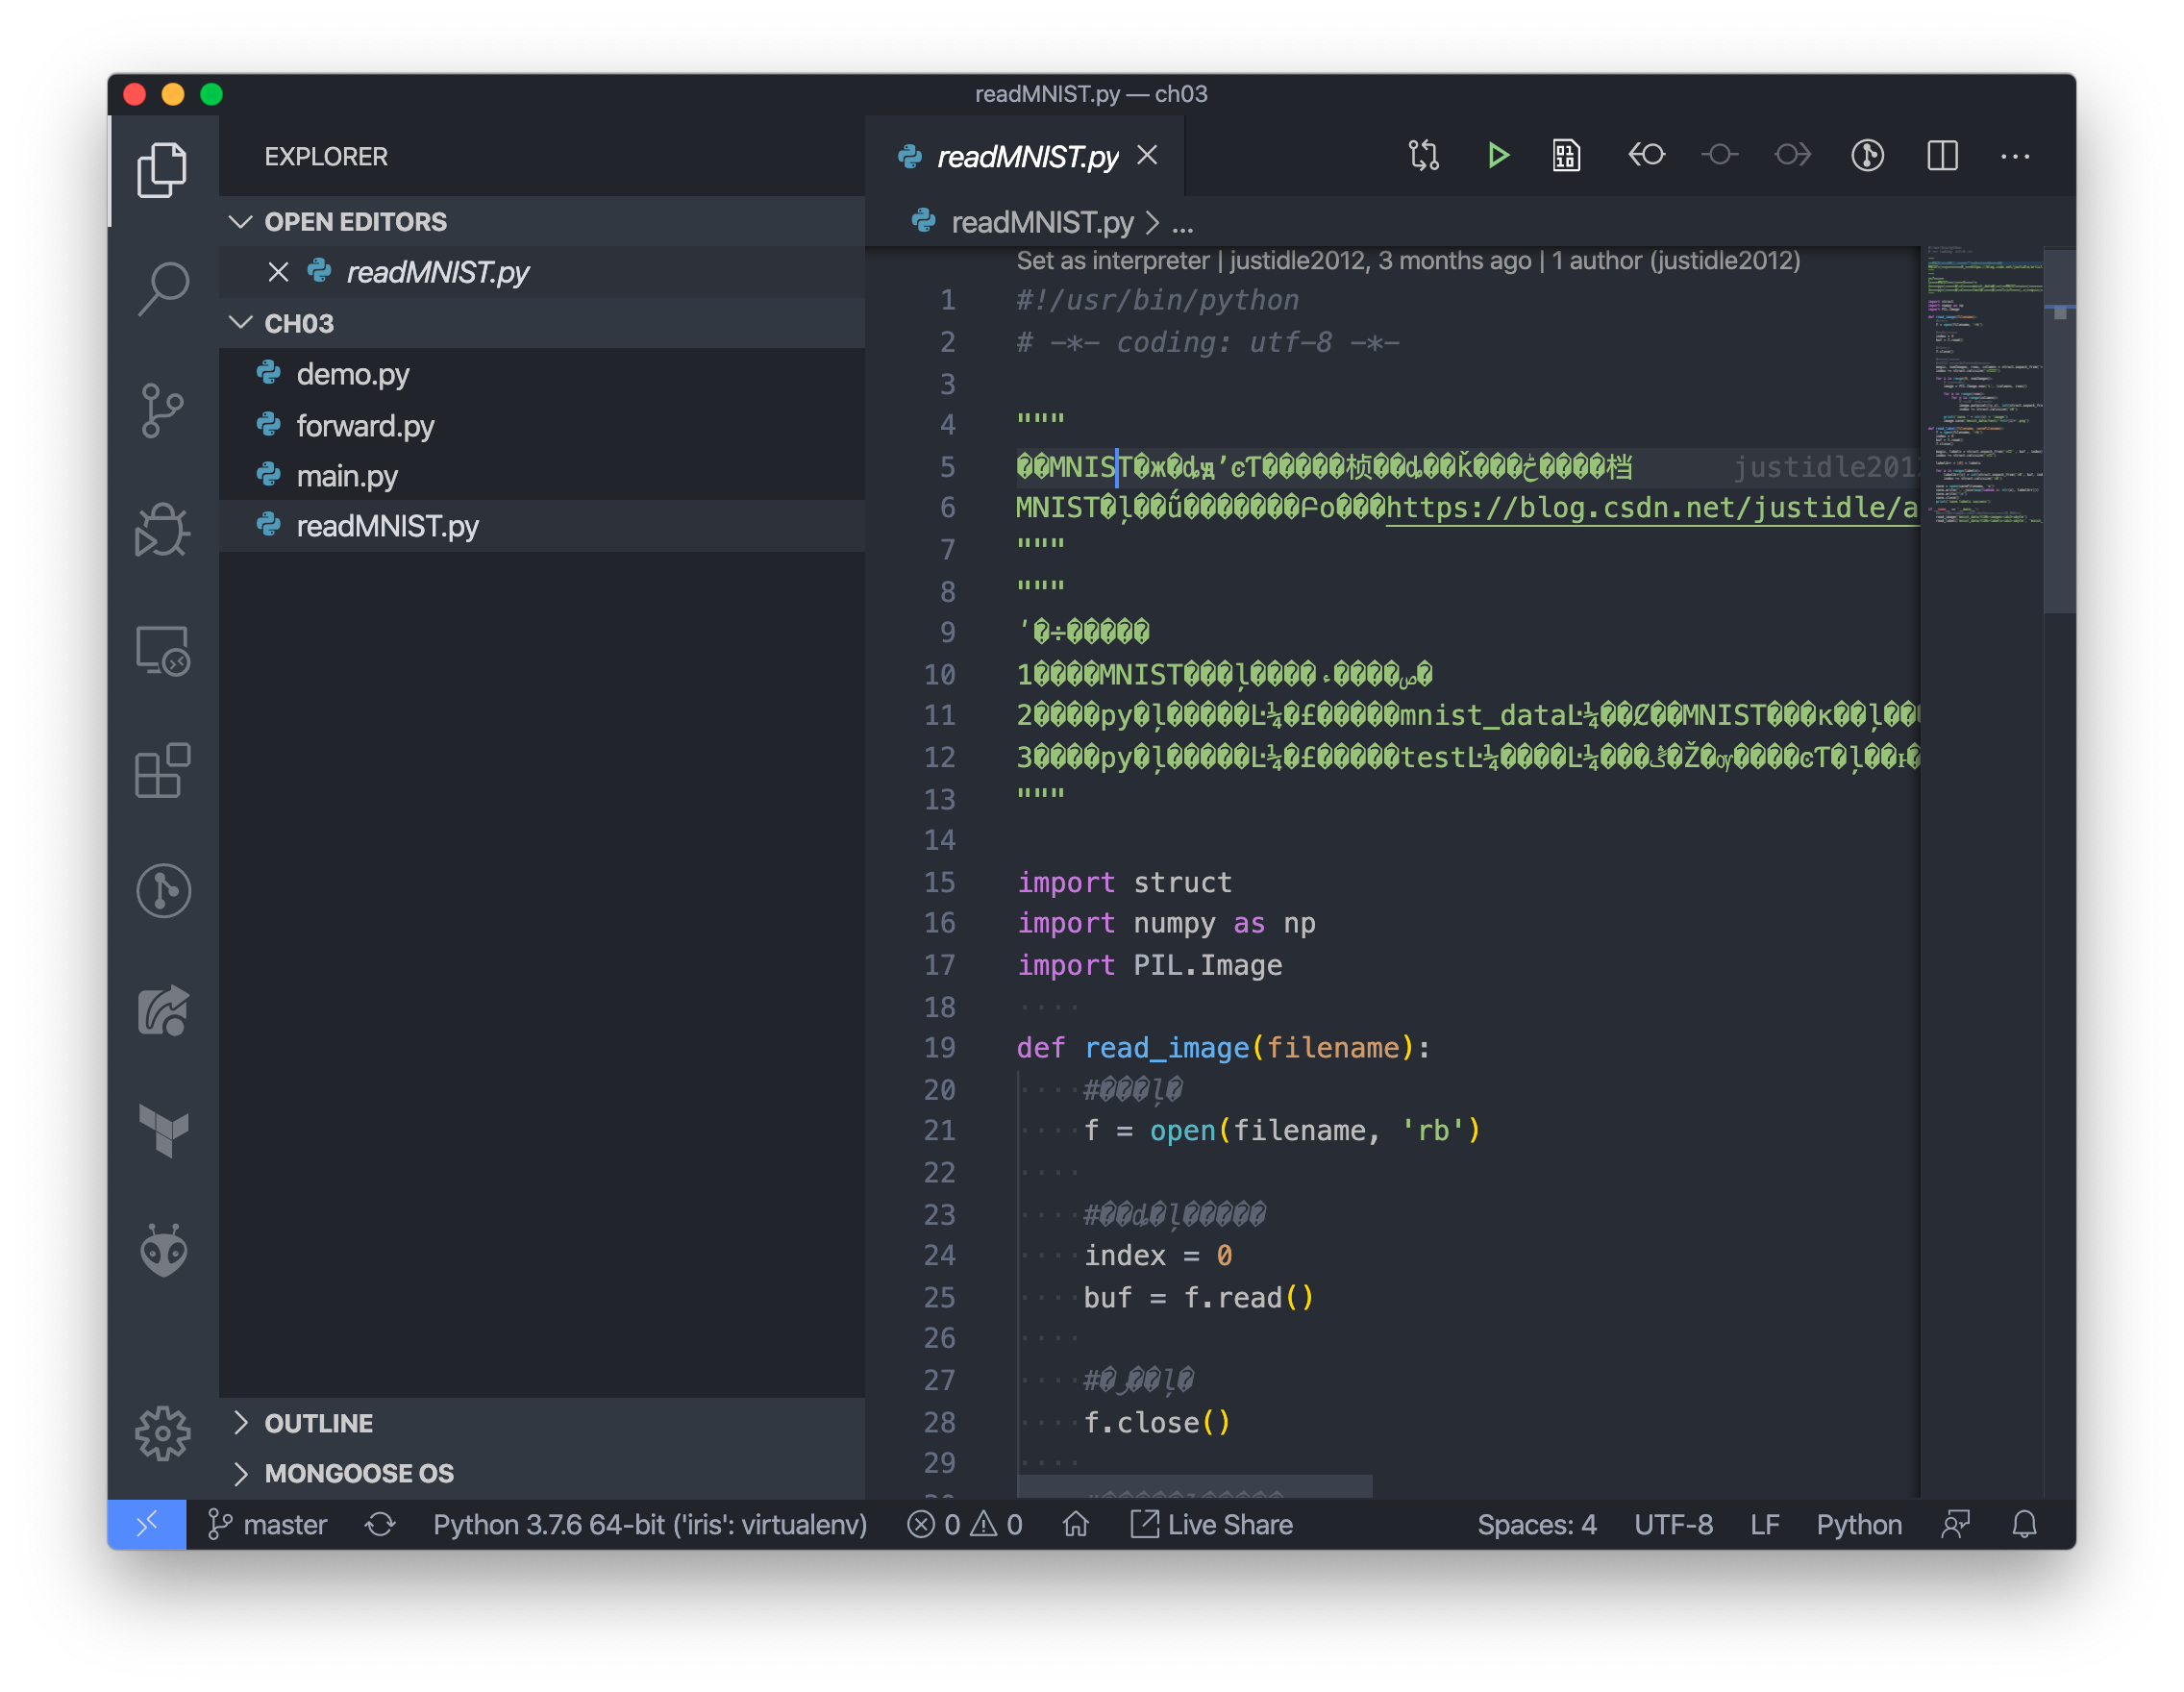Toggle split editor right

tap(1942, 156)
